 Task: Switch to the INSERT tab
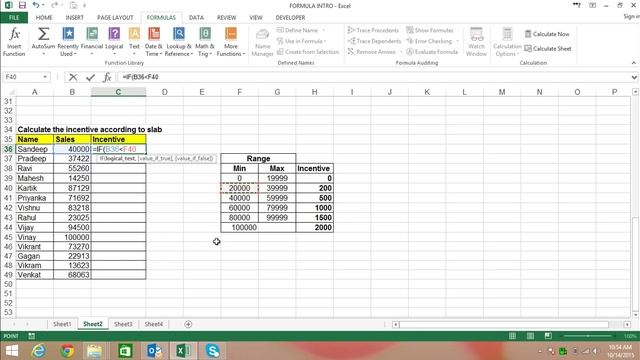[74, 18]
